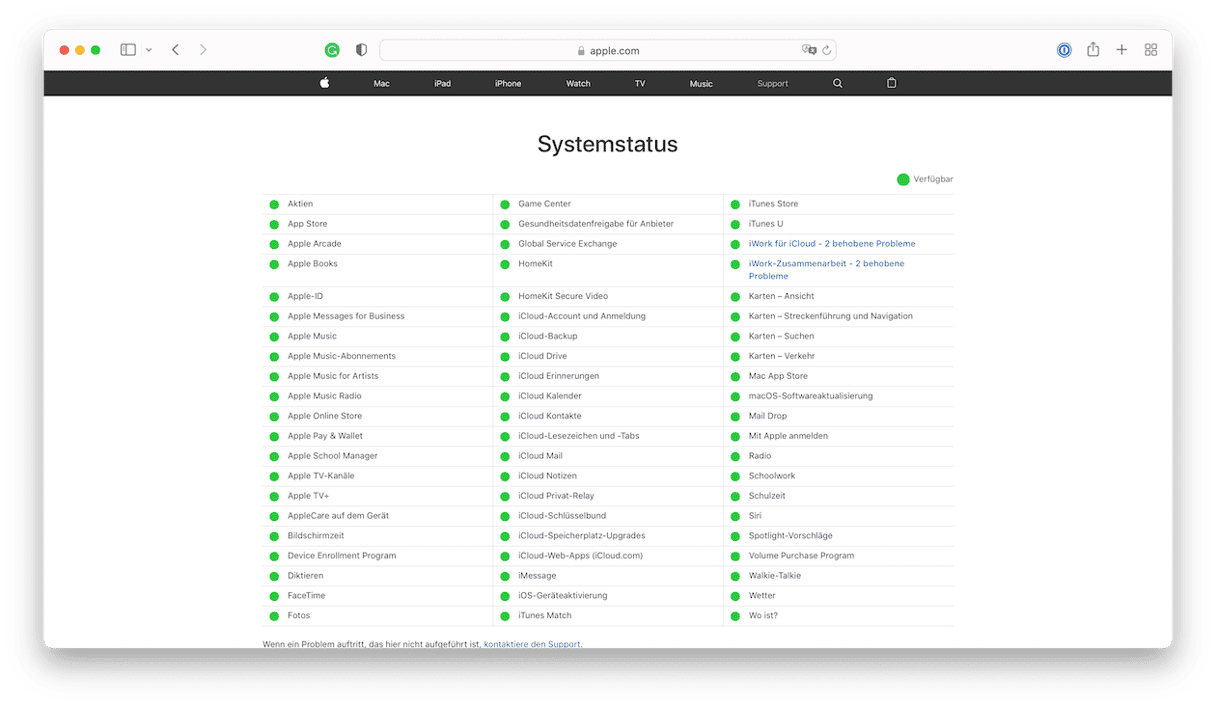Go forward to the next page
Viewport: 1216px width, 706px height.
click(203, 50)
